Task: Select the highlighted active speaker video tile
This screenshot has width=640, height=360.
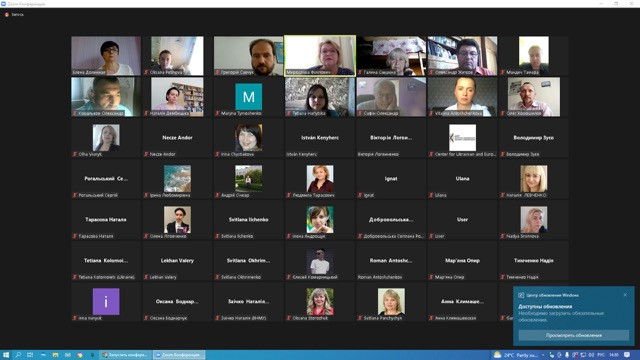Action: (x=320, y=56)
